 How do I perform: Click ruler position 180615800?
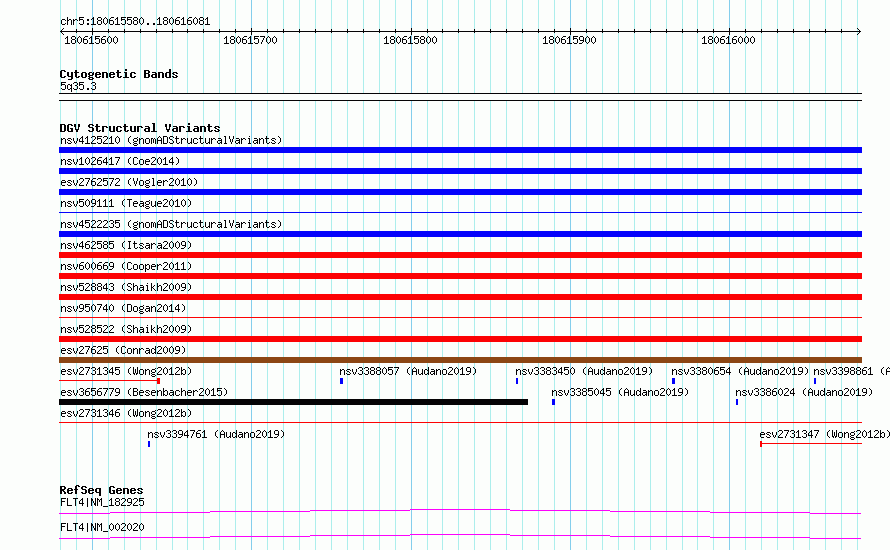(x=410, y=40)
